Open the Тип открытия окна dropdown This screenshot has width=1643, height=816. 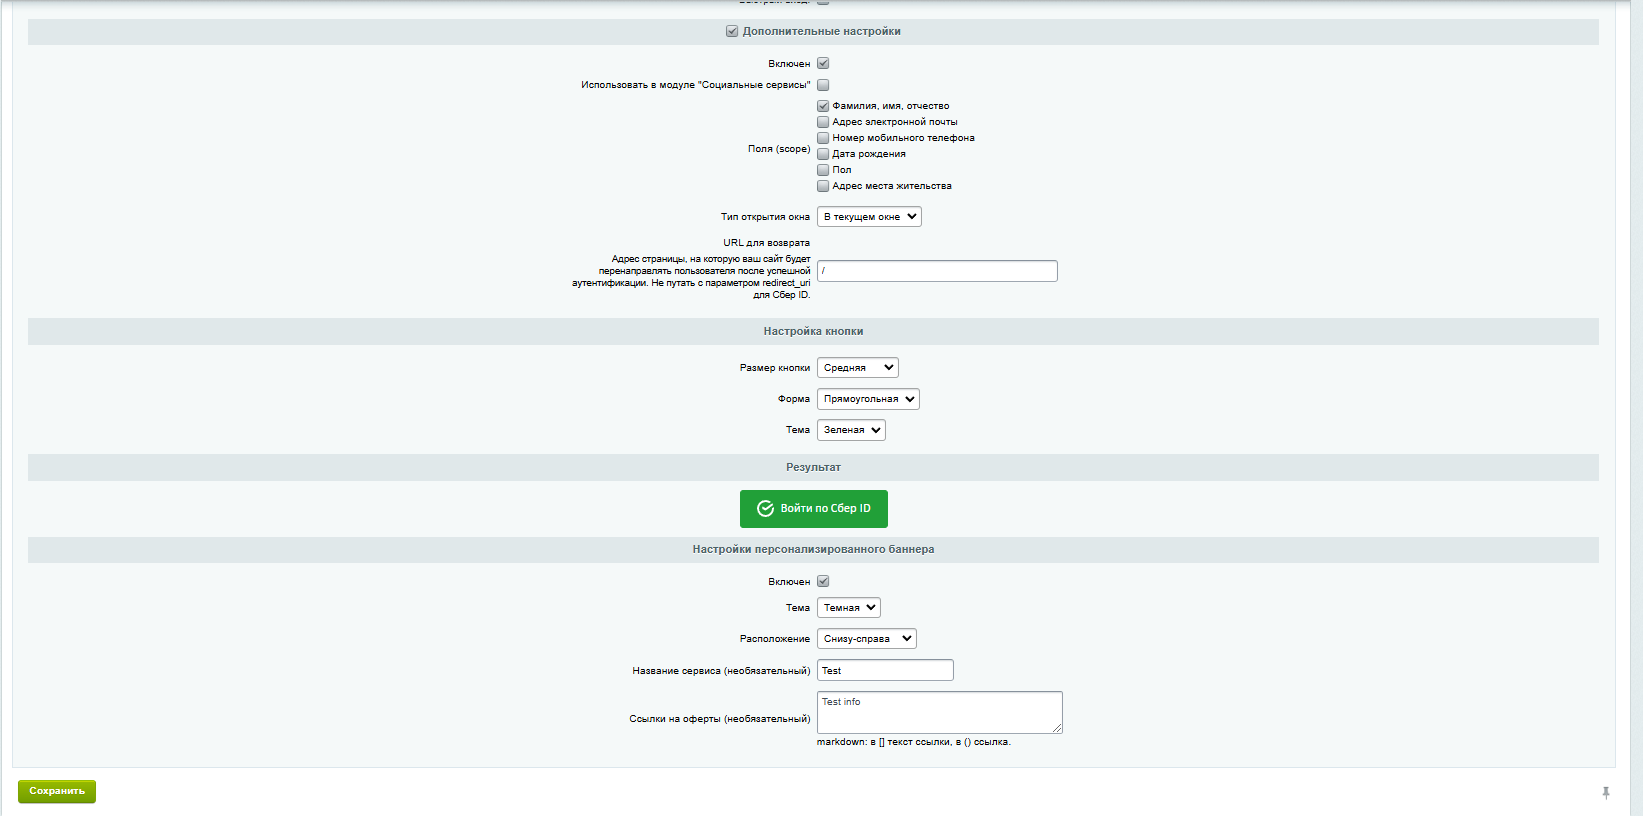point(869,217)
